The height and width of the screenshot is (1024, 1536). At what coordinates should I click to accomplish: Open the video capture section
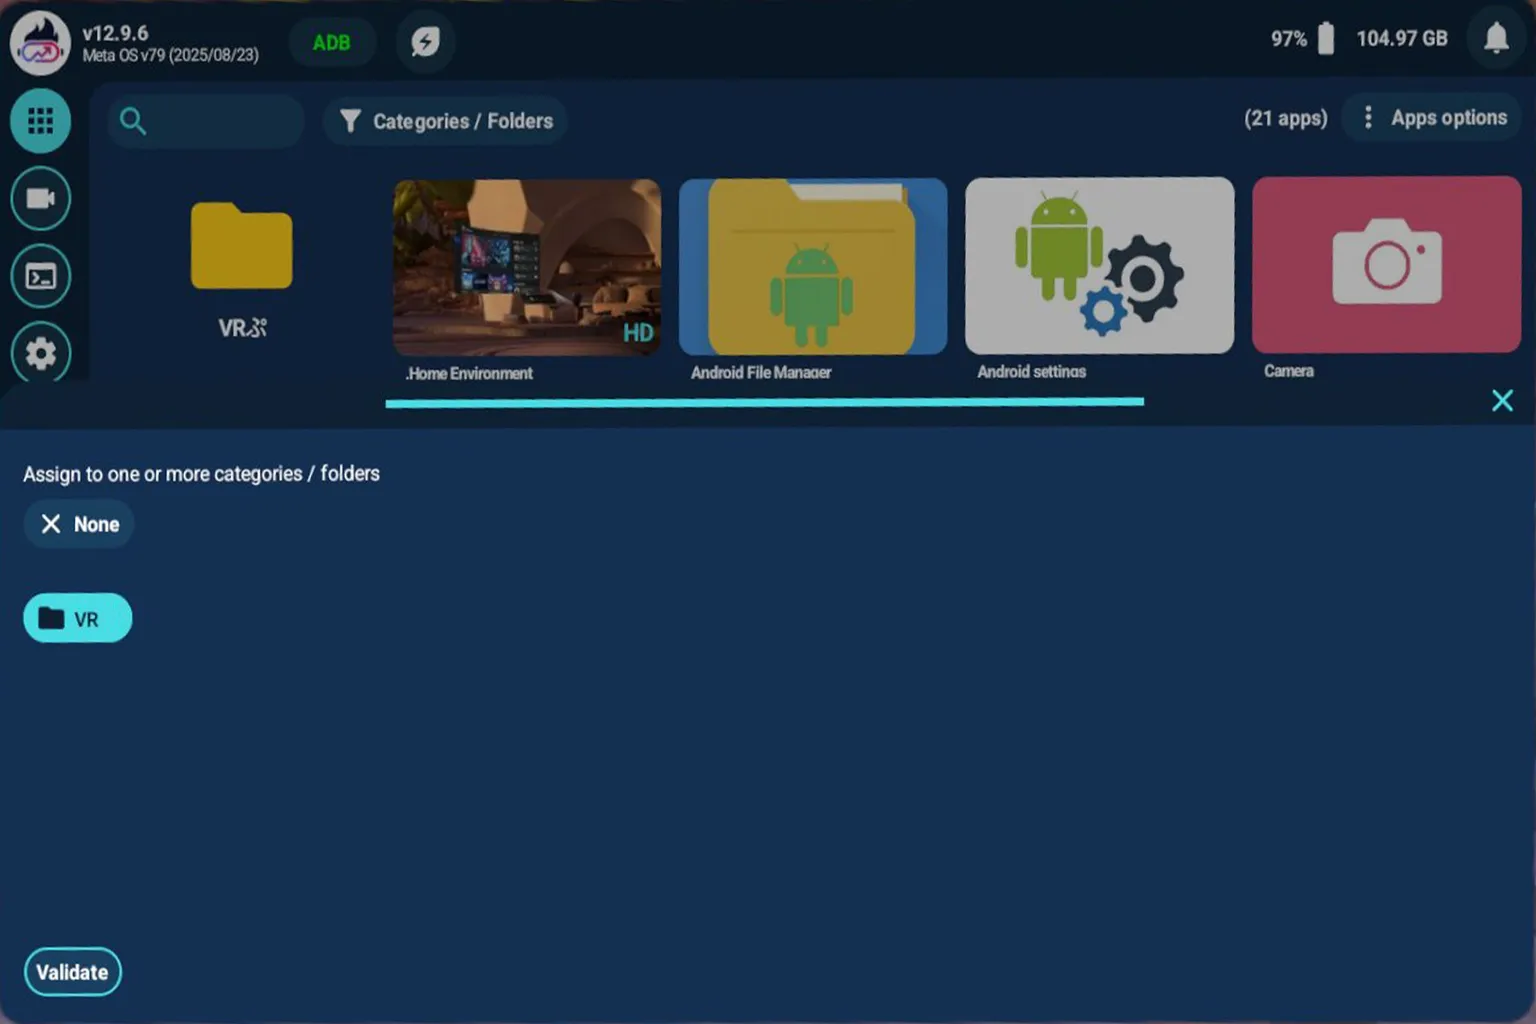[x=40, y=198]
